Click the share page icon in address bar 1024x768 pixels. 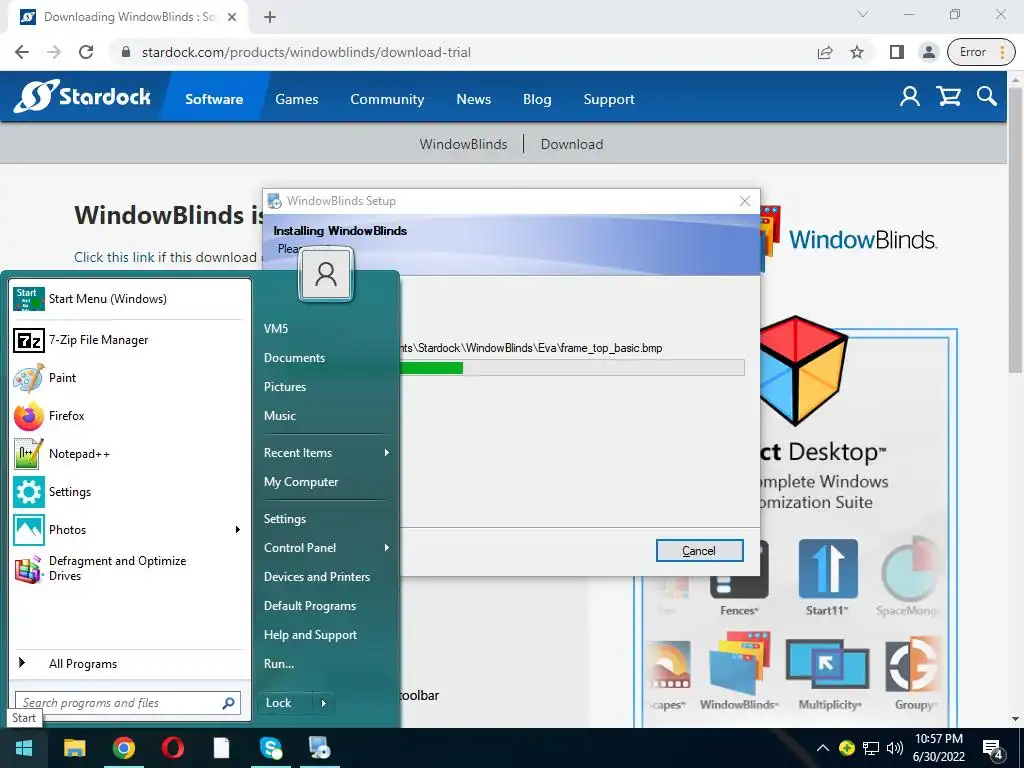click(825, 52)
